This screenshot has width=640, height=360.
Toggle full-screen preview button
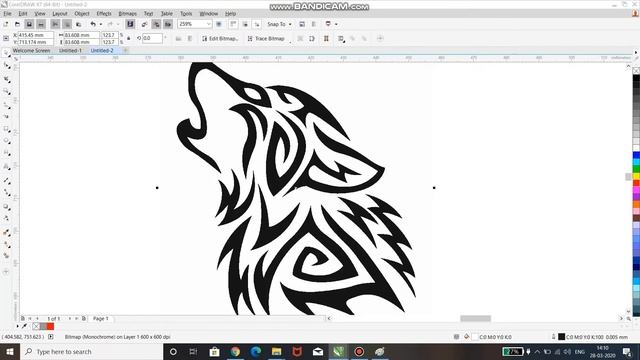coord(219,24)
